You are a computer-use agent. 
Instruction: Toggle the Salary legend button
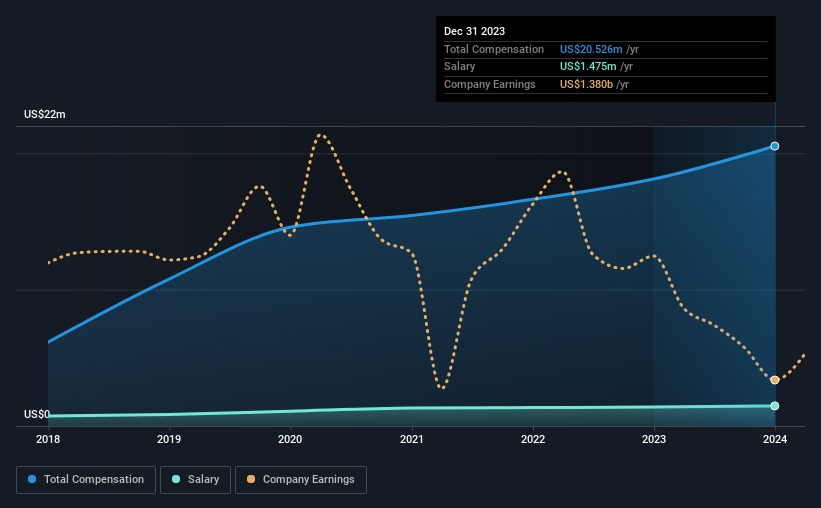tap(195, 480)
